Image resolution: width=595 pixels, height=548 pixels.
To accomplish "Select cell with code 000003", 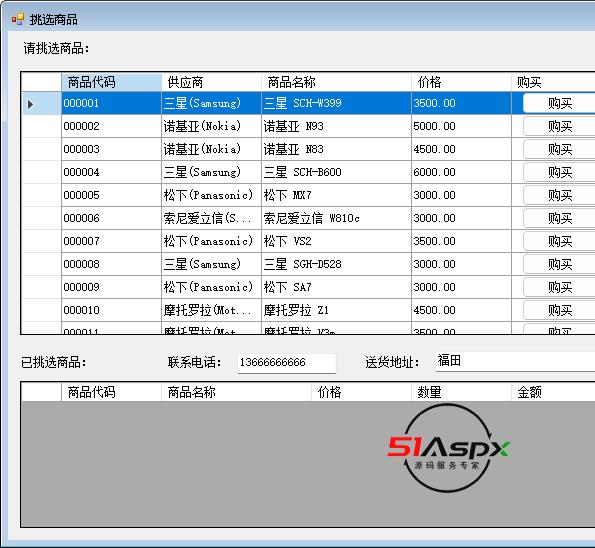I will point(112,149).
